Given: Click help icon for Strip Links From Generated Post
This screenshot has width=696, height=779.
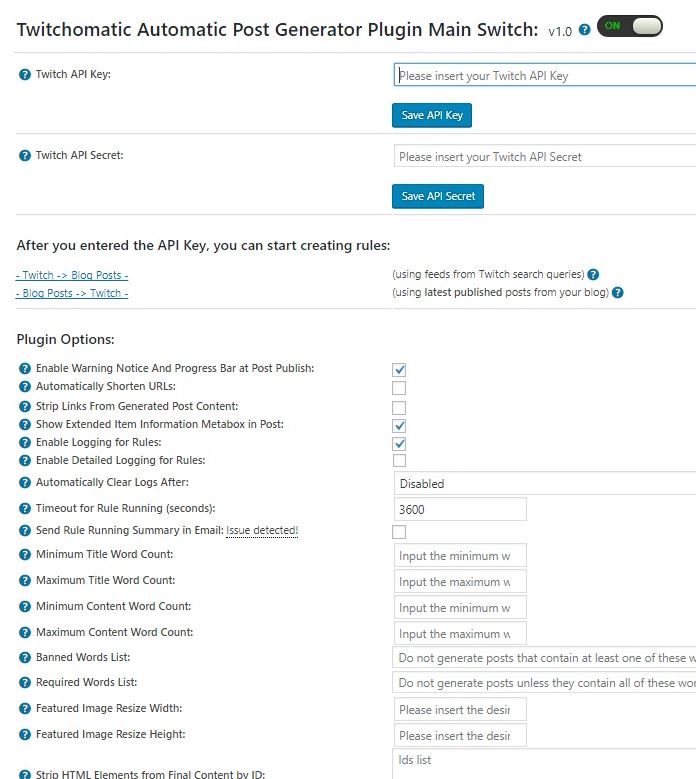Looking at the screenshot, I should (x=24, y=406).
